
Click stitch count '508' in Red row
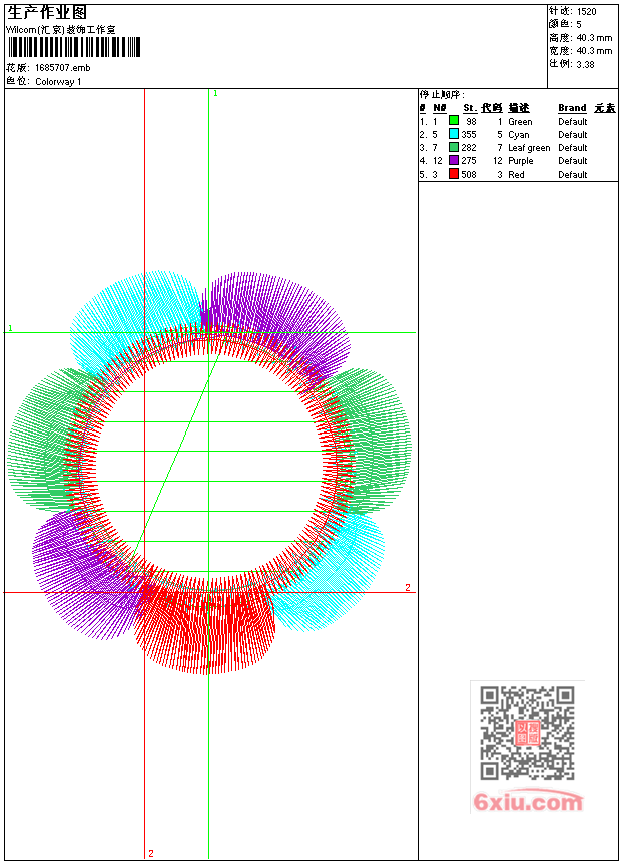[469, 175]
